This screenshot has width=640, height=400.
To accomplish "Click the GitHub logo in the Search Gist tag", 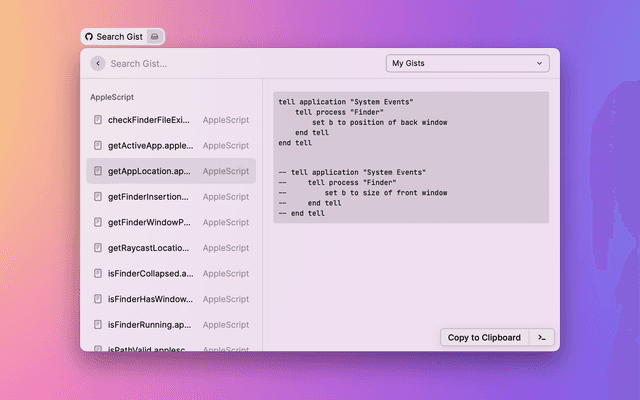I will [x=89, y=37].
